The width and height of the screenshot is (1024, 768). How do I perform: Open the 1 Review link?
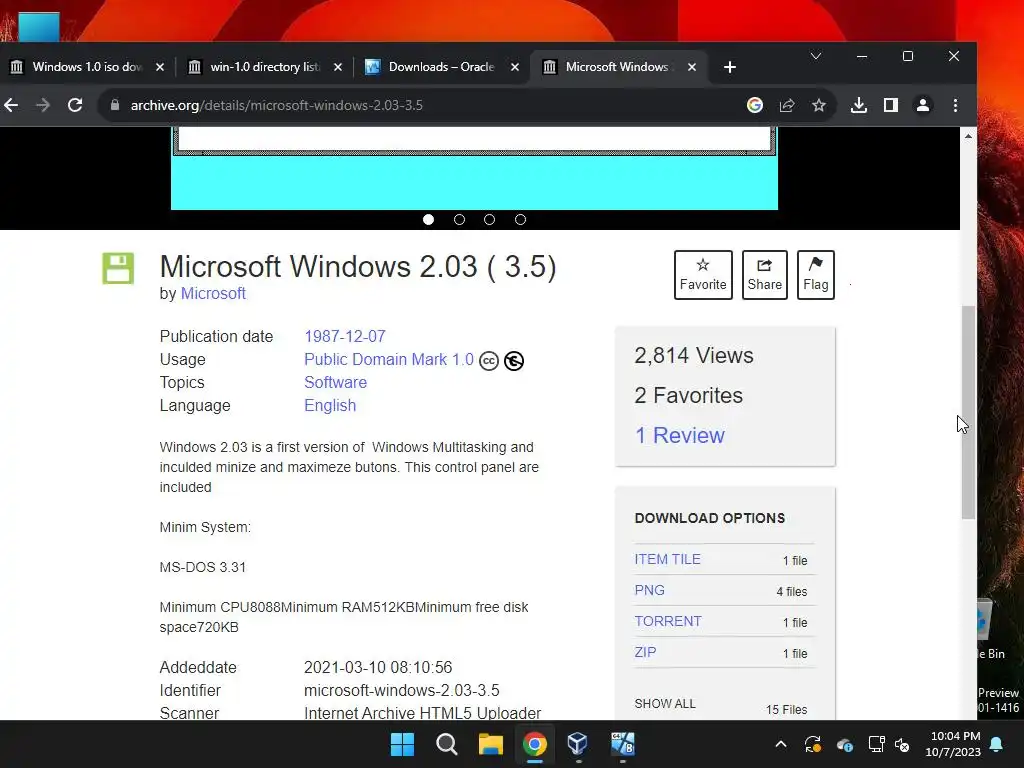click(680, 436)
